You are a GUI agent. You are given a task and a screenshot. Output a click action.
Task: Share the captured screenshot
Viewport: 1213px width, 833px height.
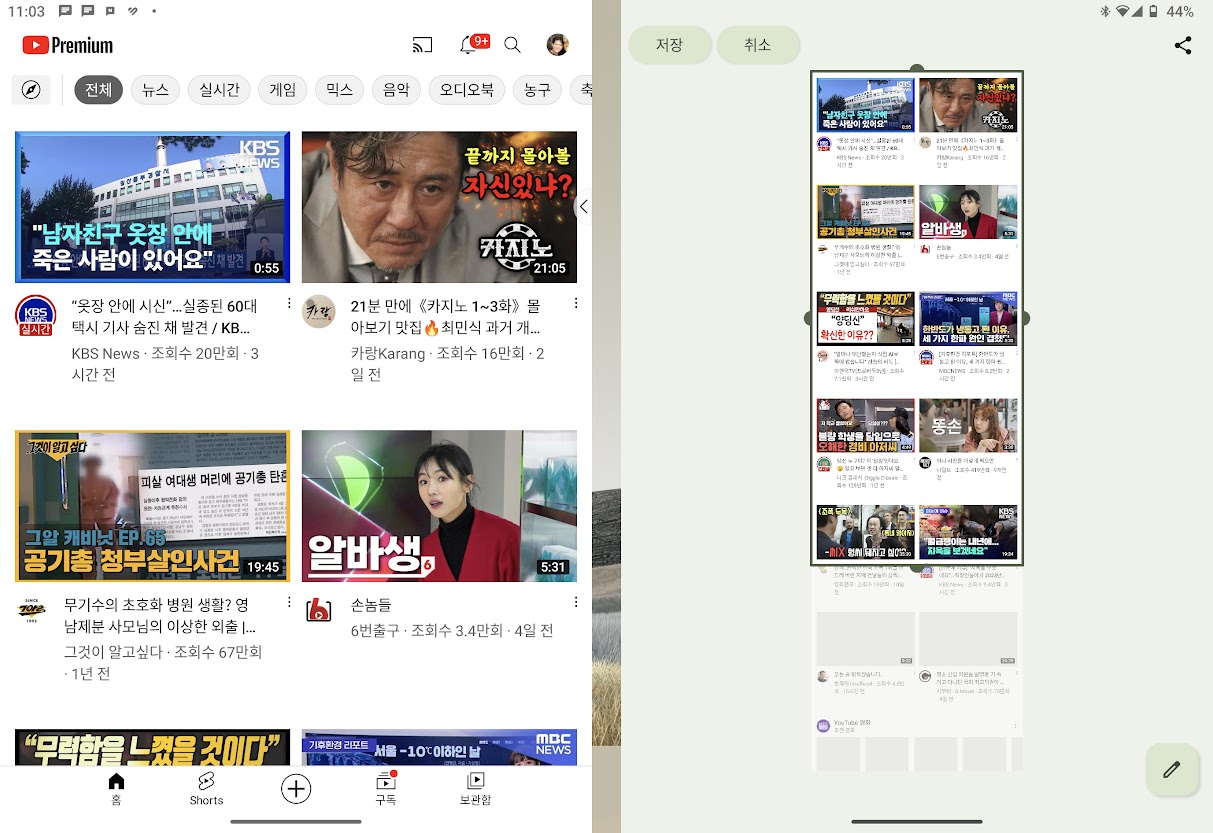[x=1183, y=45]
